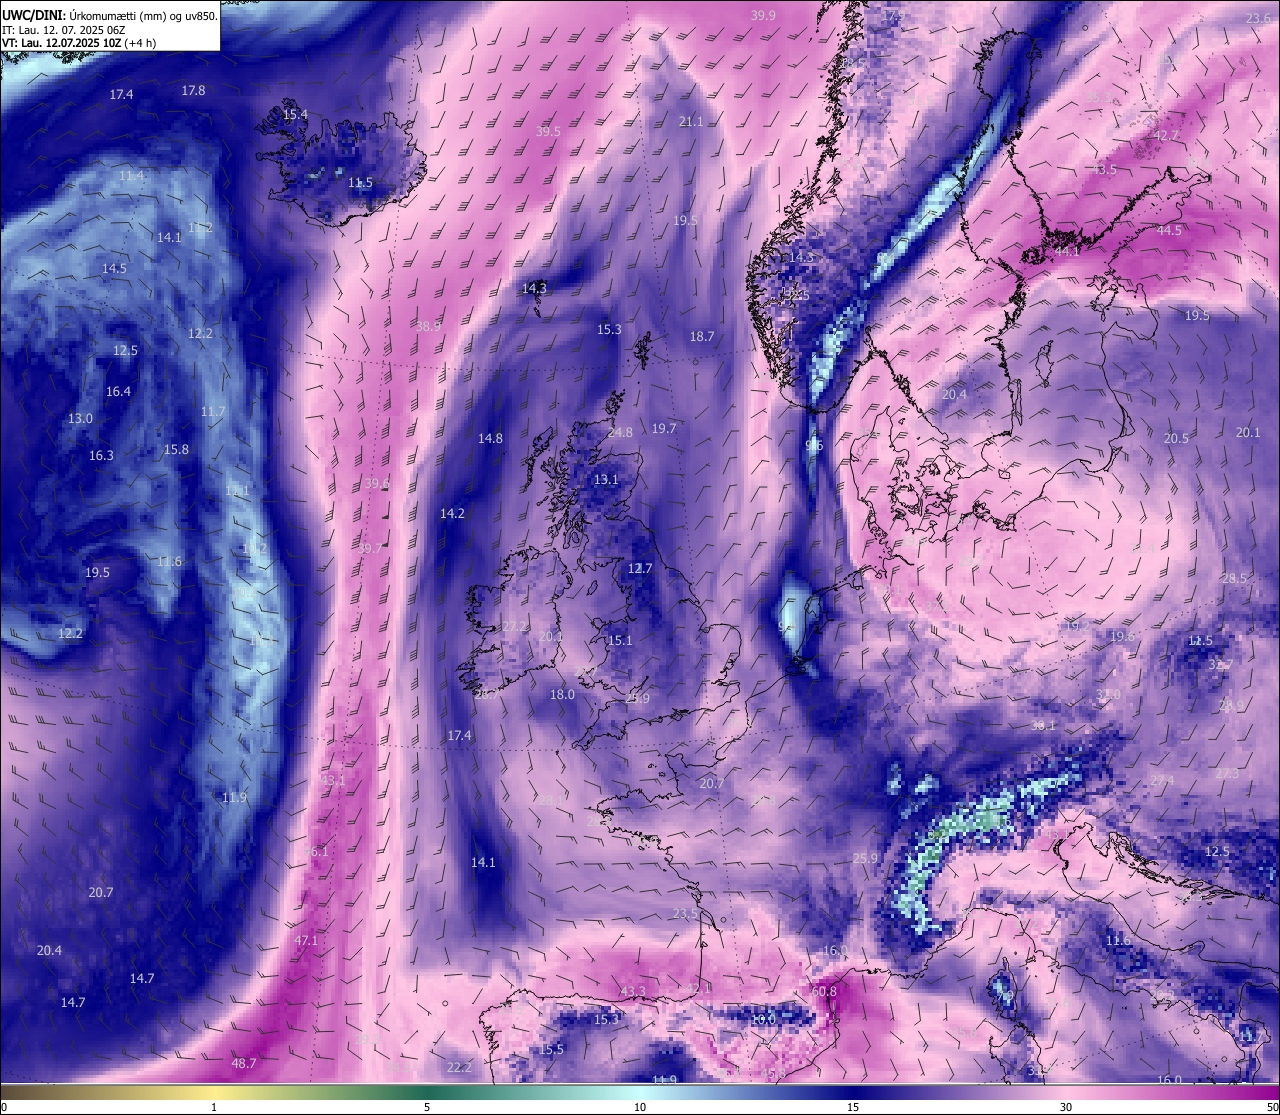The width and height of the screenshot is (1280, 1115).
Task: Click the 38.9 value west of Scotland
Action: (429, 326)
